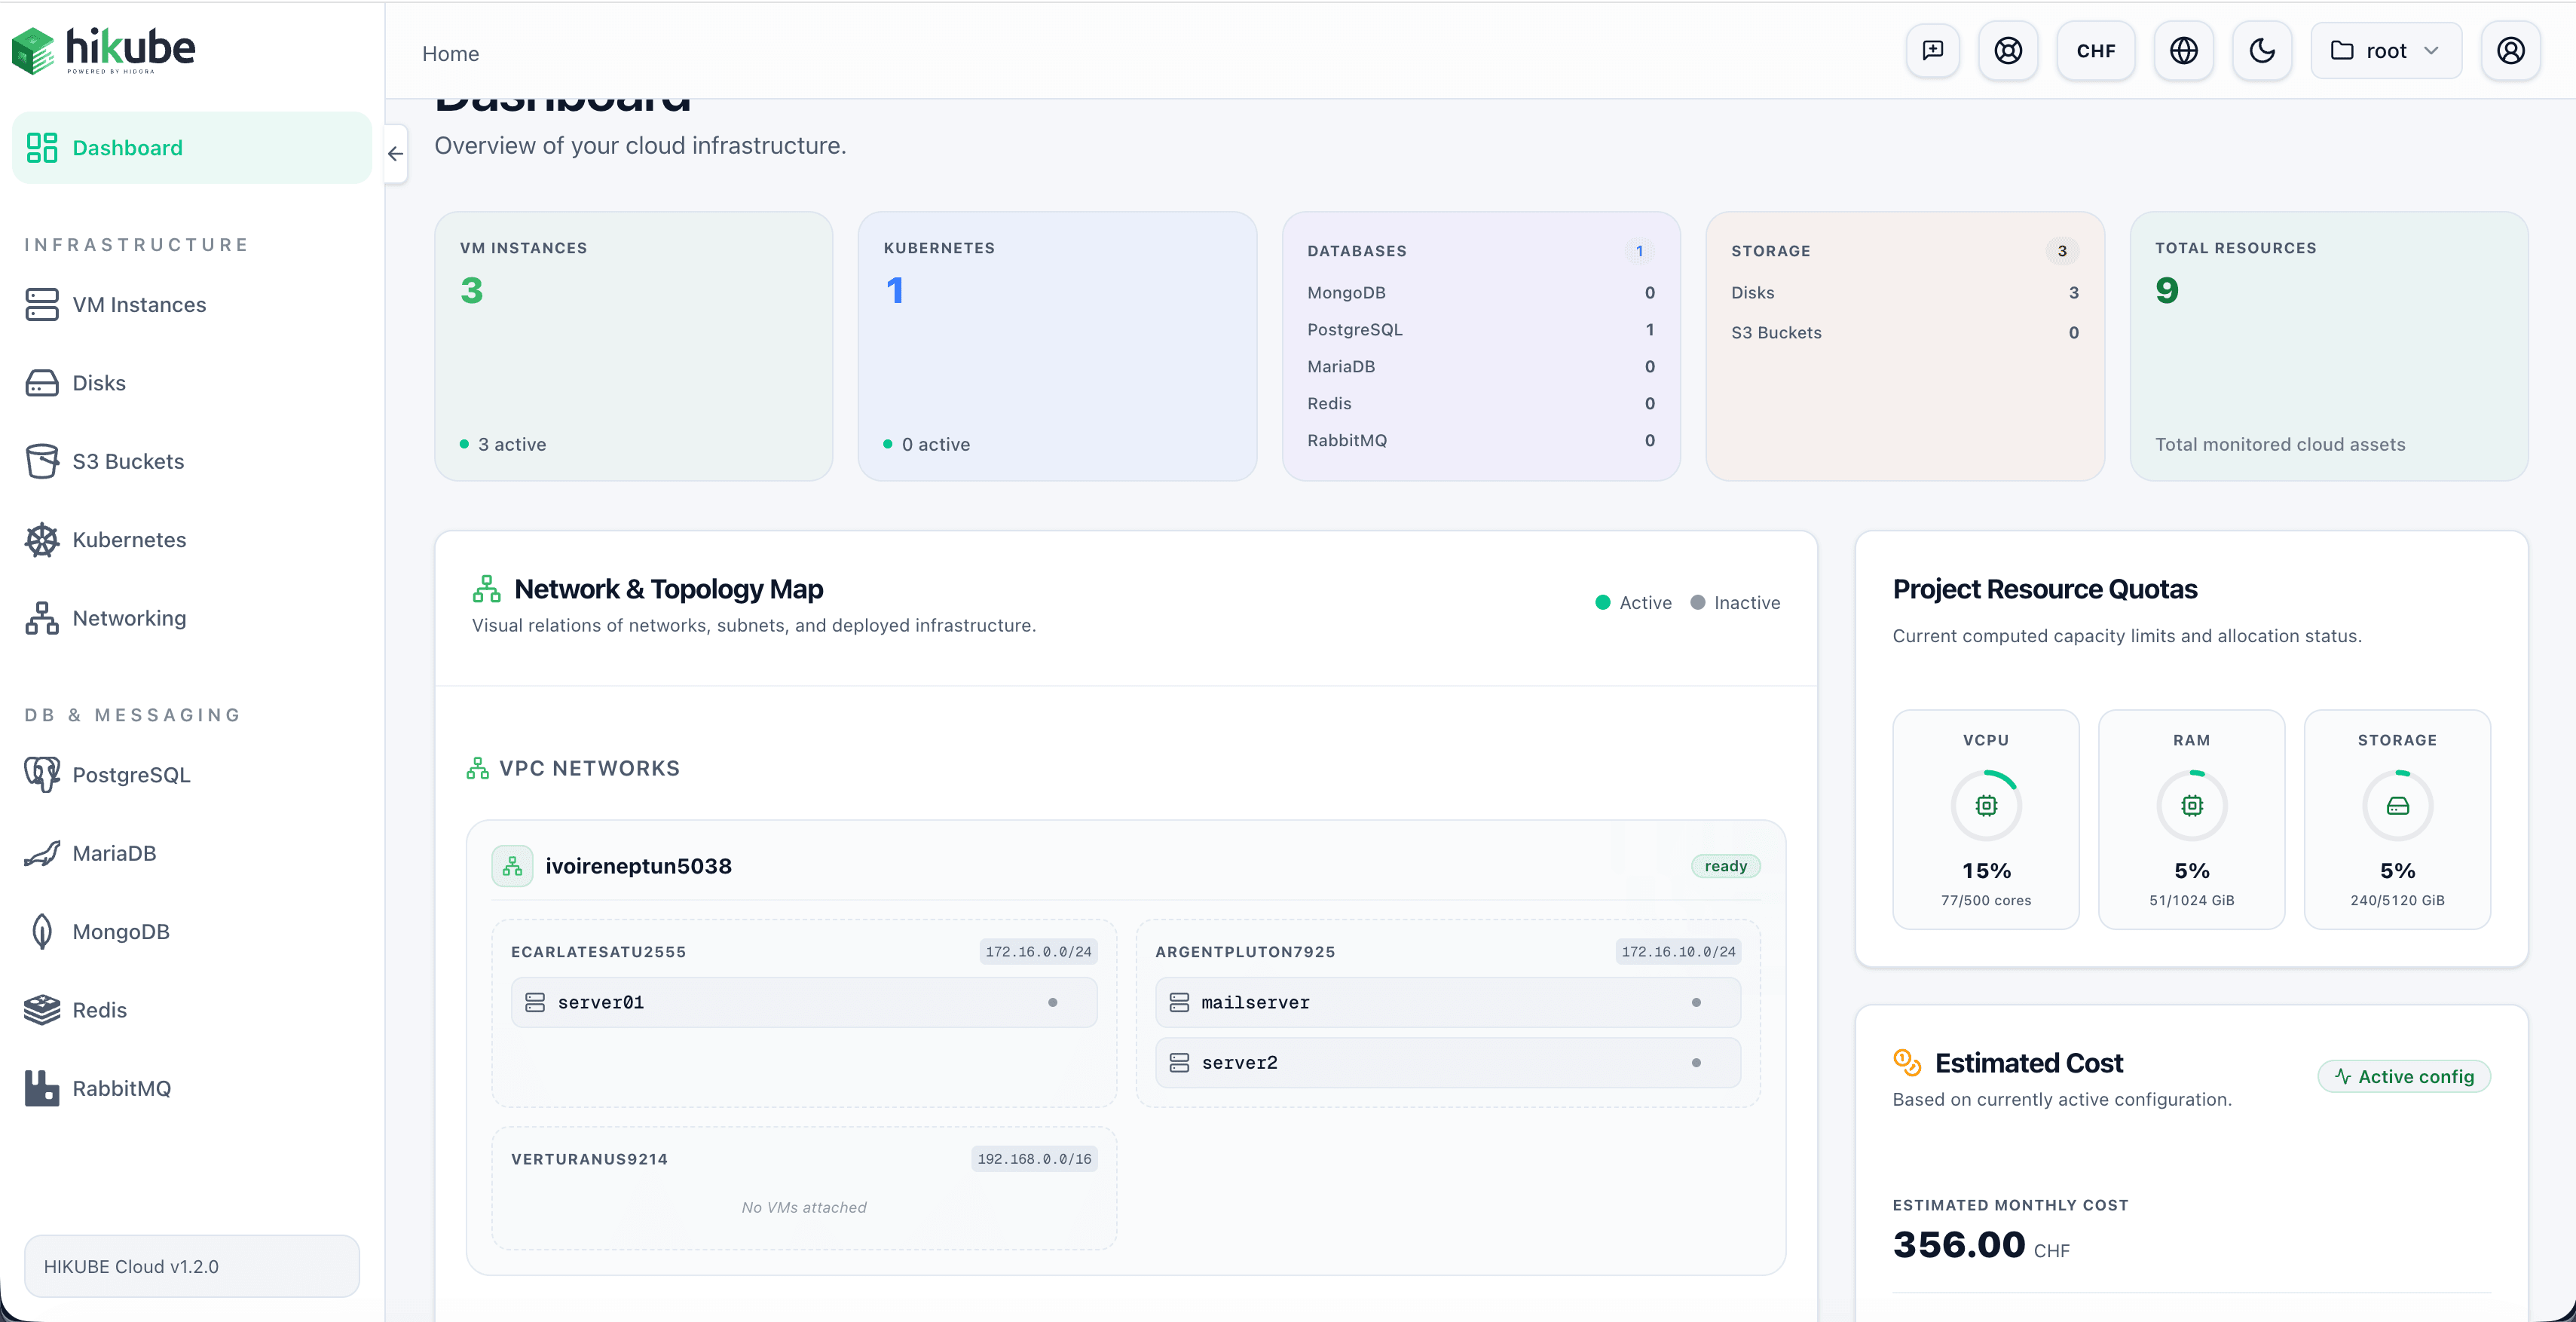
Task: Click the ARGENTPLUTON7925 subnet name
Action: (1245, 951)
